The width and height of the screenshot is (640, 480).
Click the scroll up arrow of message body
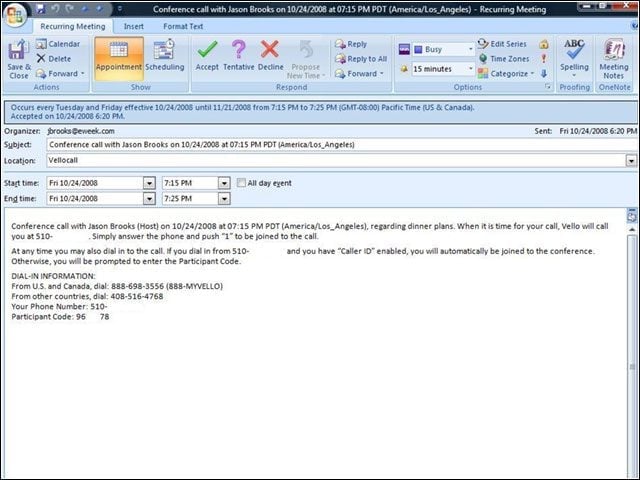632,229
